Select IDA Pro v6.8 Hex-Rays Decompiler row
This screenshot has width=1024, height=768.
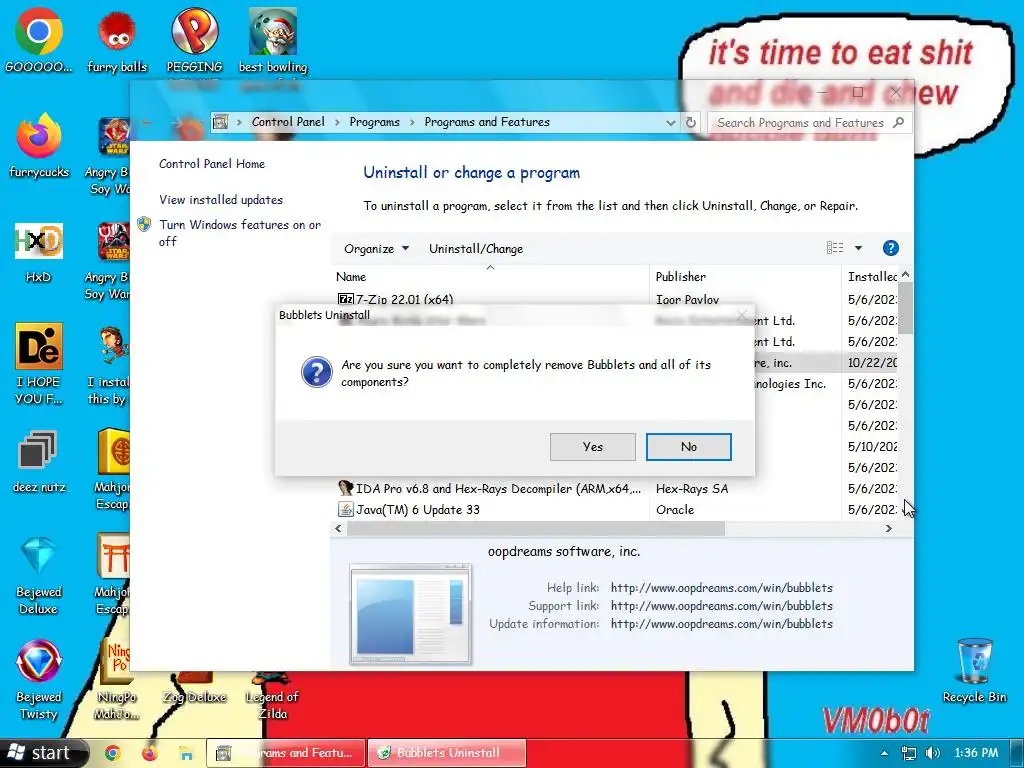(489, 488)
